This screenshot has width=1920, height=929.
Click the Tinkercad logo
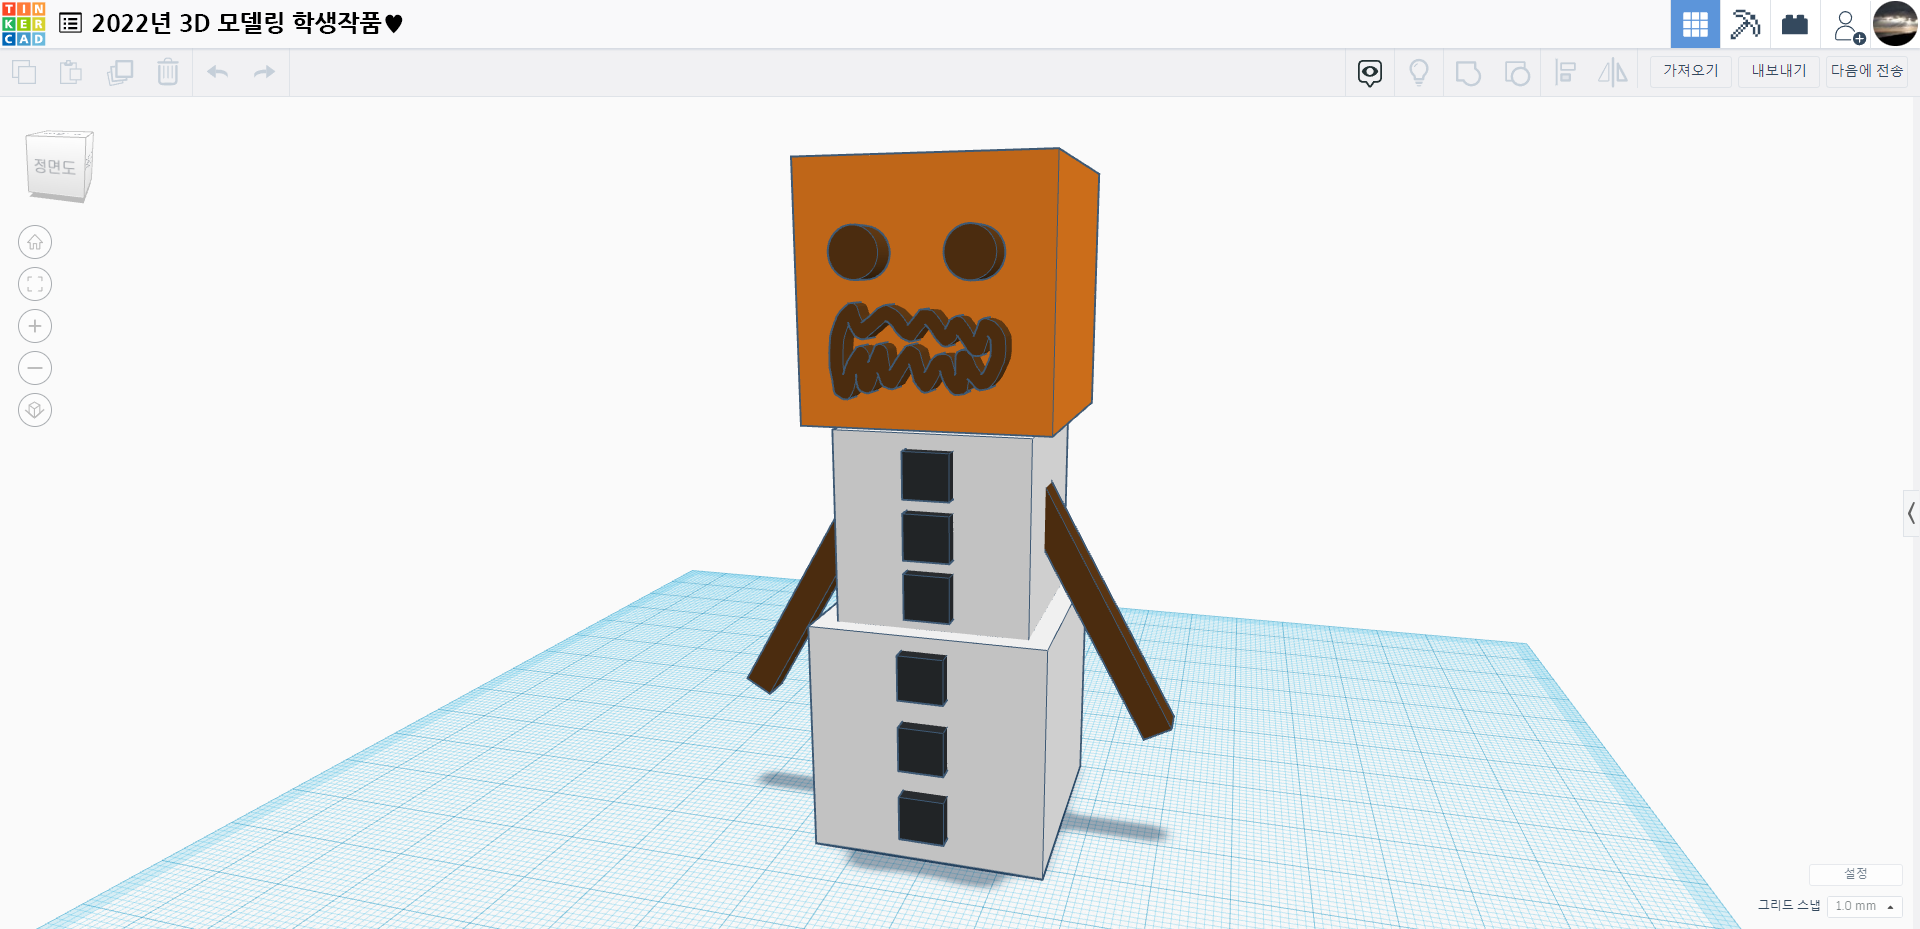point(24,24)
